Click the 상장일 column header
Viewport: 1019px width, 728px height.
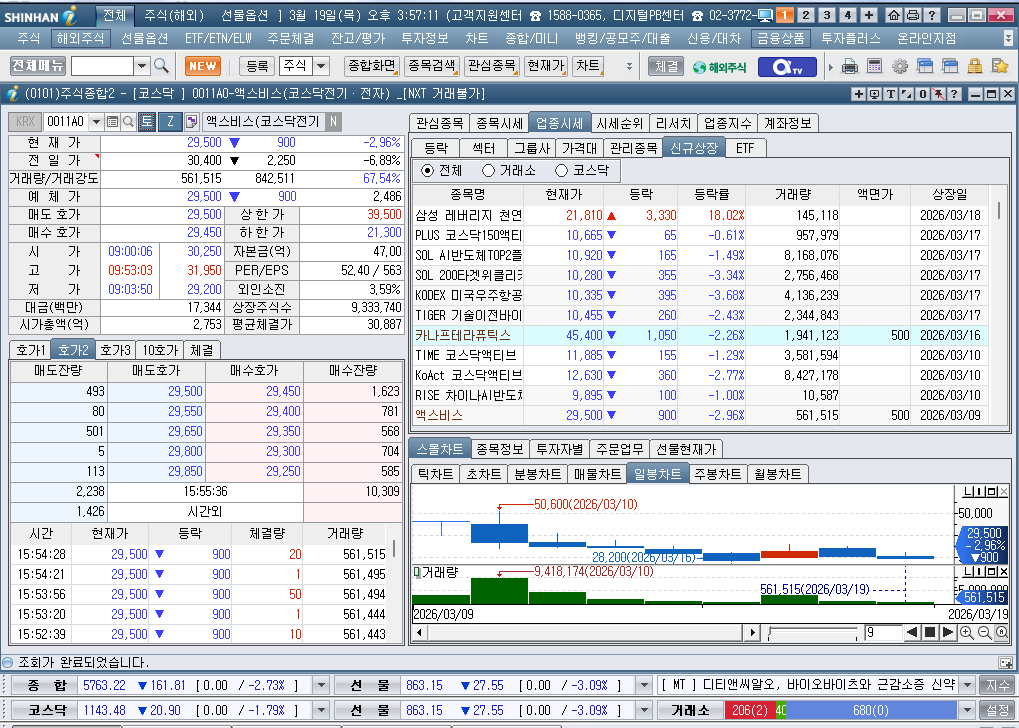pos(949,194)
